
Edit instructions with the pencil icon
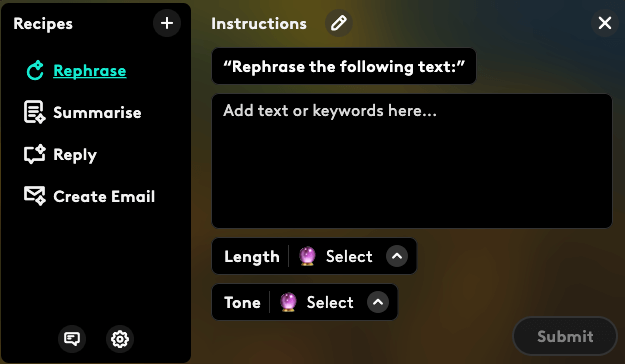[x=339, y=23]
